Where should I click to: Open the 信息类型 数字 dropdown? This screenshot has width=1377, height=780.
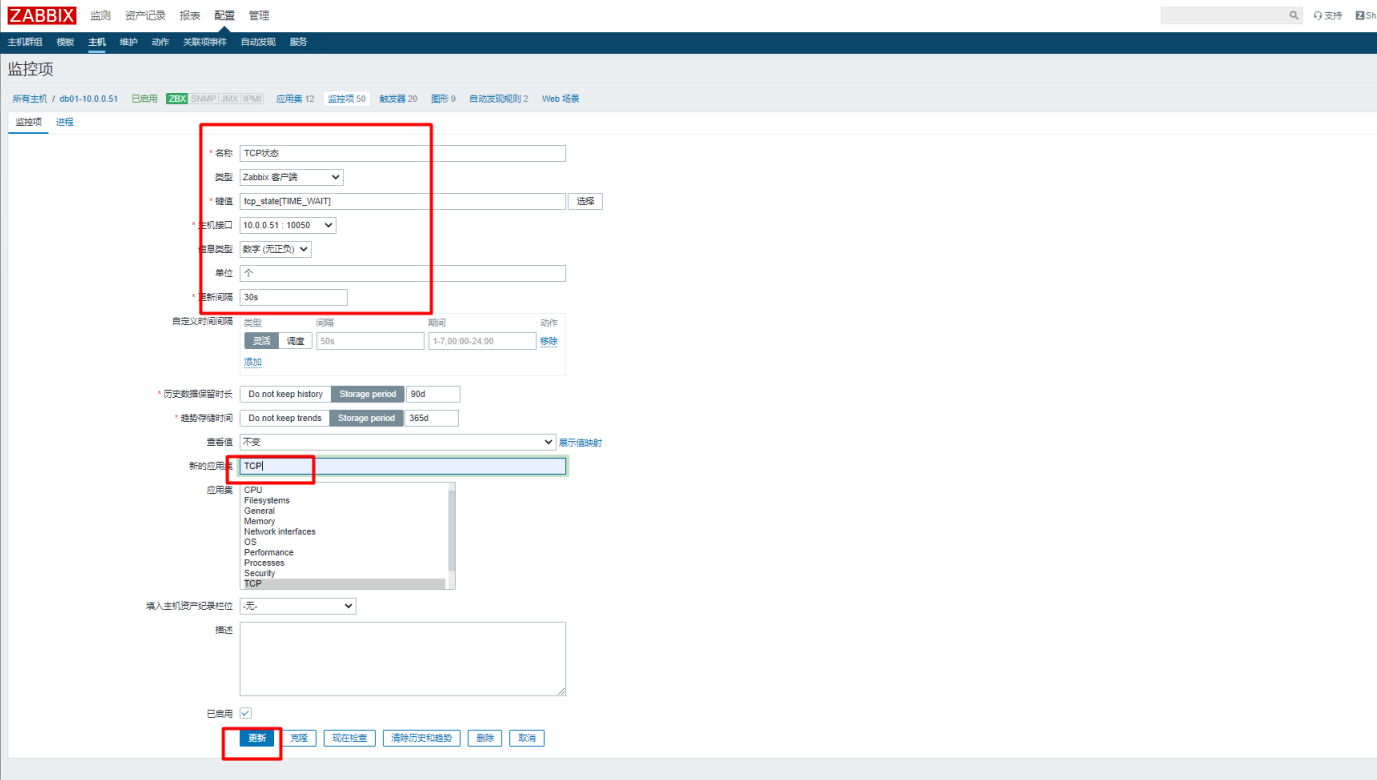click(275, 249)
